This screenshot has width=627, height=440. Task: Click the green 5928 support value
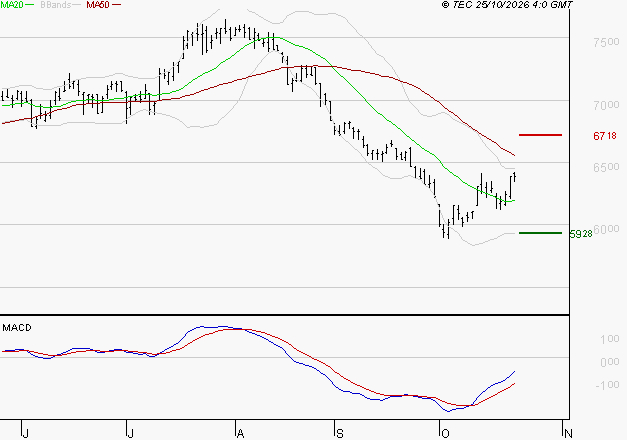point(581,234)
